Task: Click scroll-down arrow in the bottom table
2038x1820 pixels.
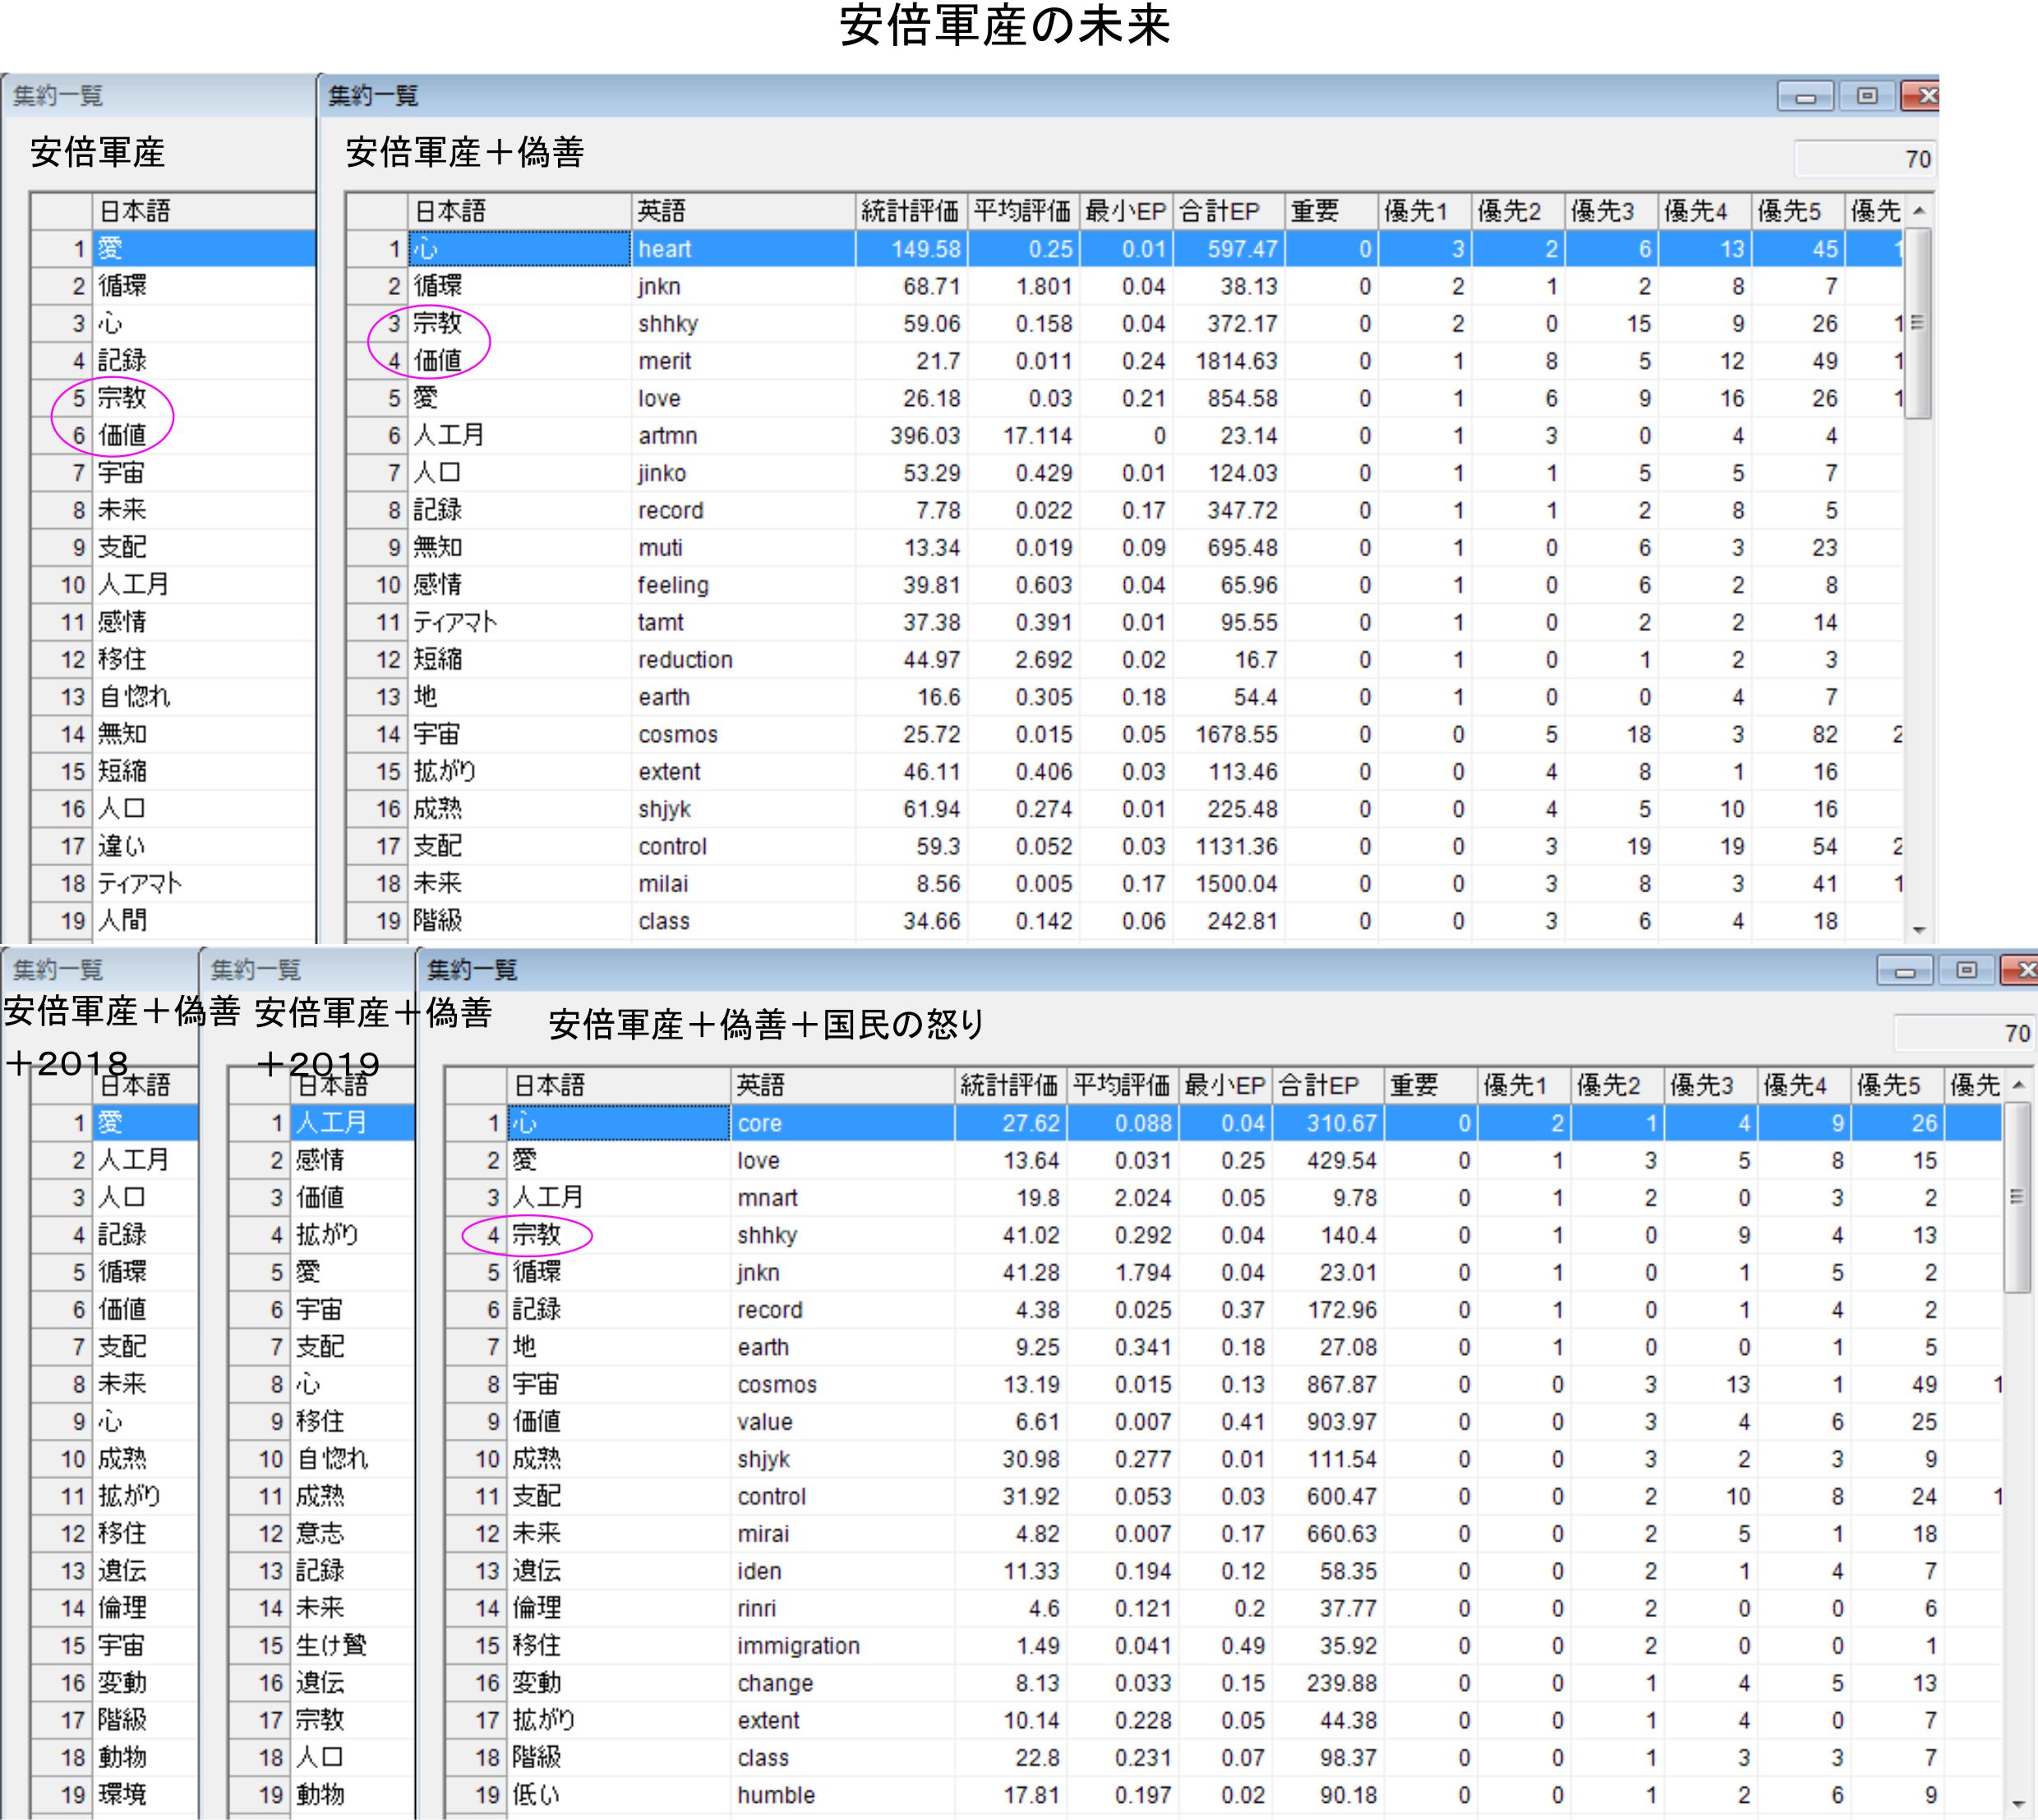Action: click(x=2018, y=1804)
